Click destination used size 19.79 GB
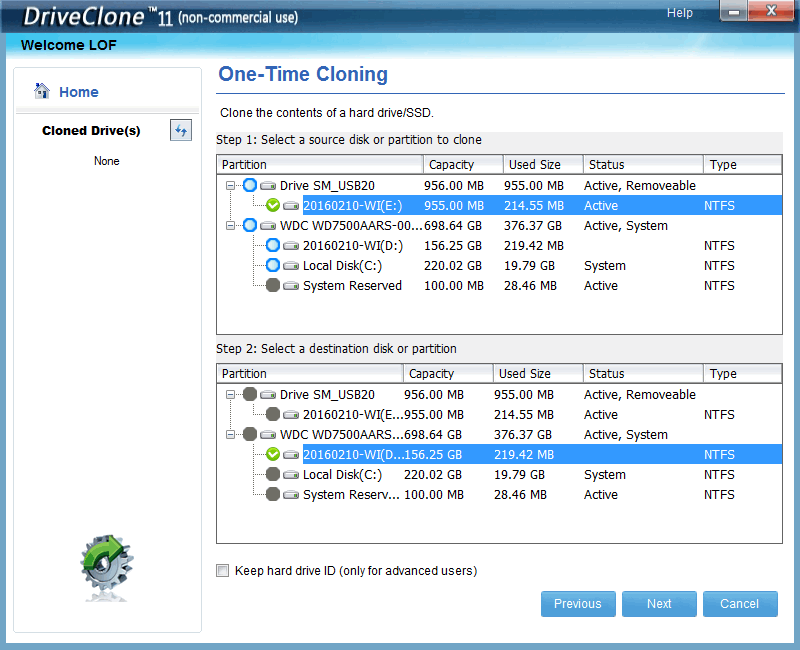This screenshot has height=650, width=800. (519, 474)
